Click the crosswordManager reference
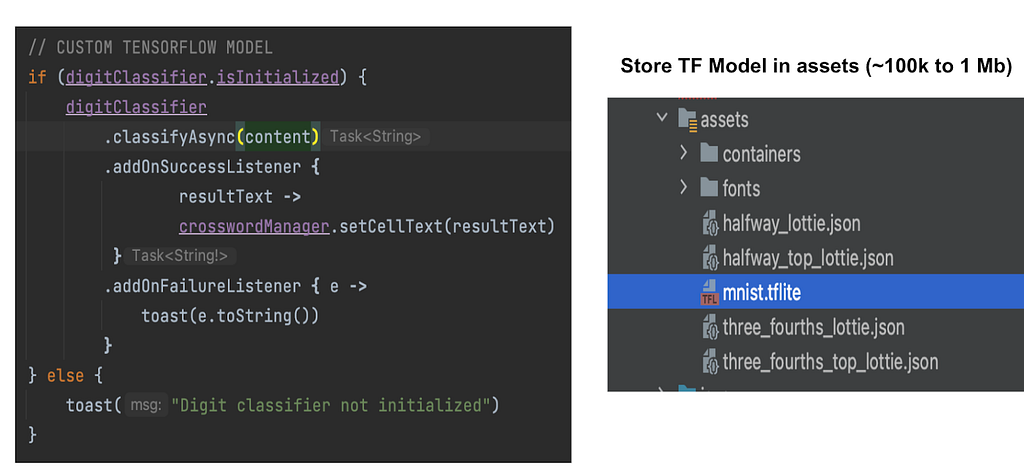 pos(253,227)
